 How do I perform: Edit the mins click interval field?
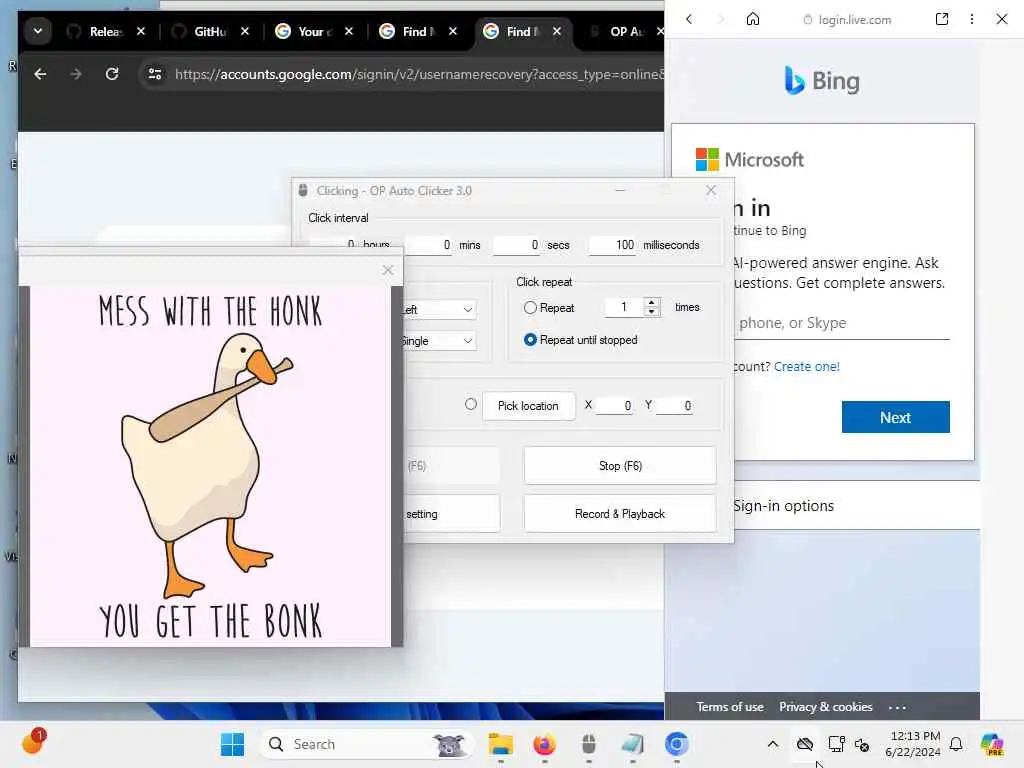(428, 245)
